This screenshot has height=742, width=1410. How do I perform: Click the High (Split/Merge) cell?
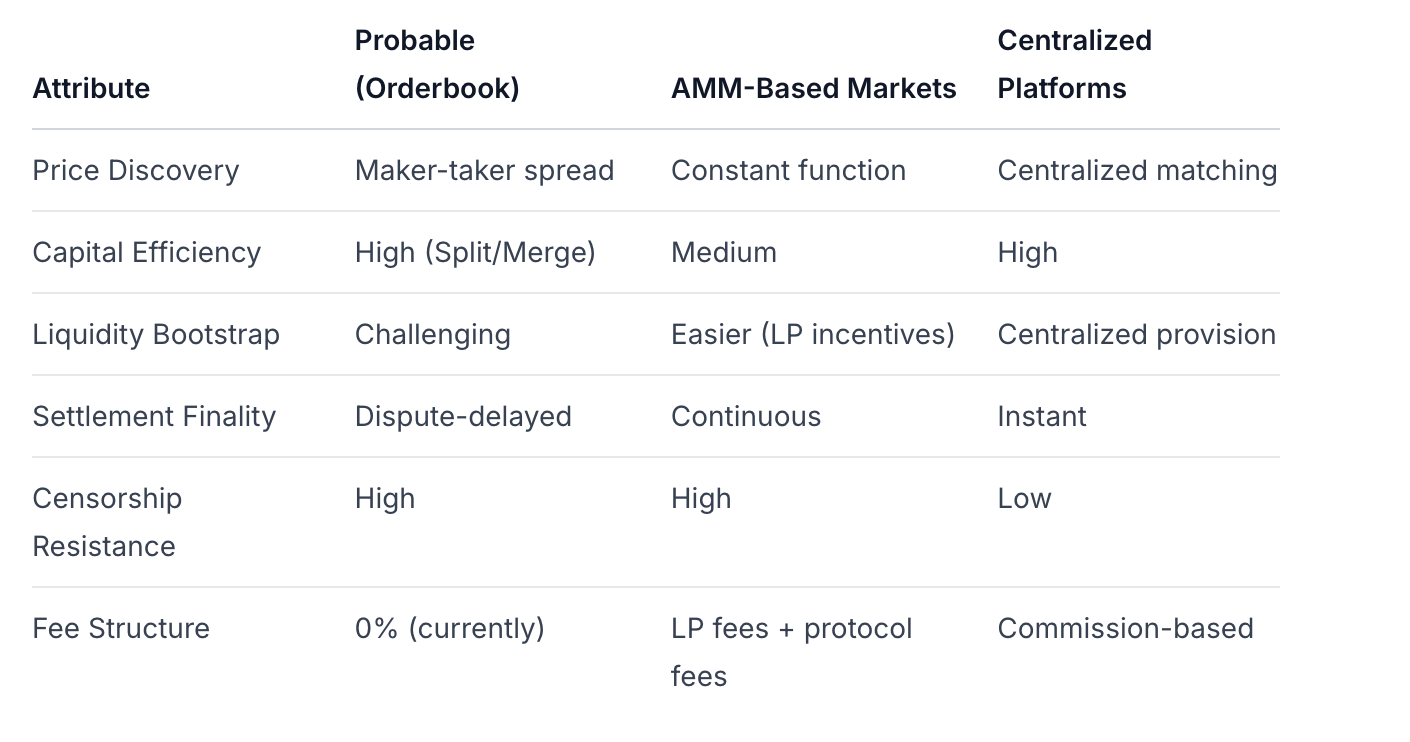pyautogui.click(x=475, y=252)
